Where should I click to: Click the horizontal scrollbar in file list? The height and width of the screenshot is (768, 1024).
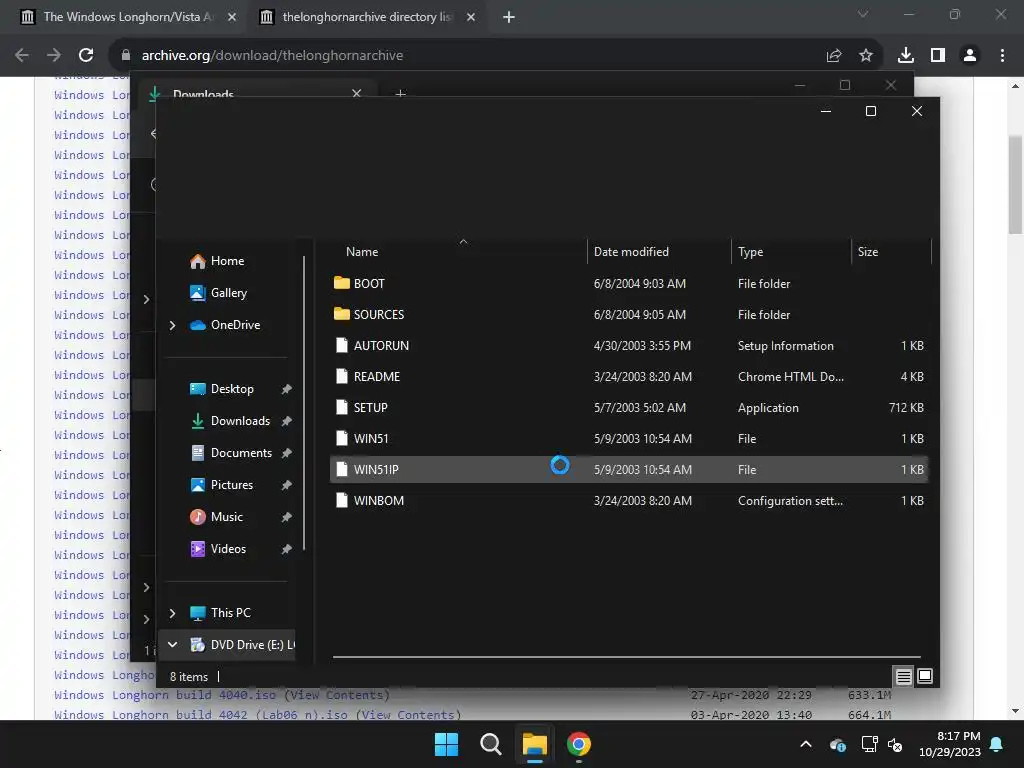[x=626, y=656]
